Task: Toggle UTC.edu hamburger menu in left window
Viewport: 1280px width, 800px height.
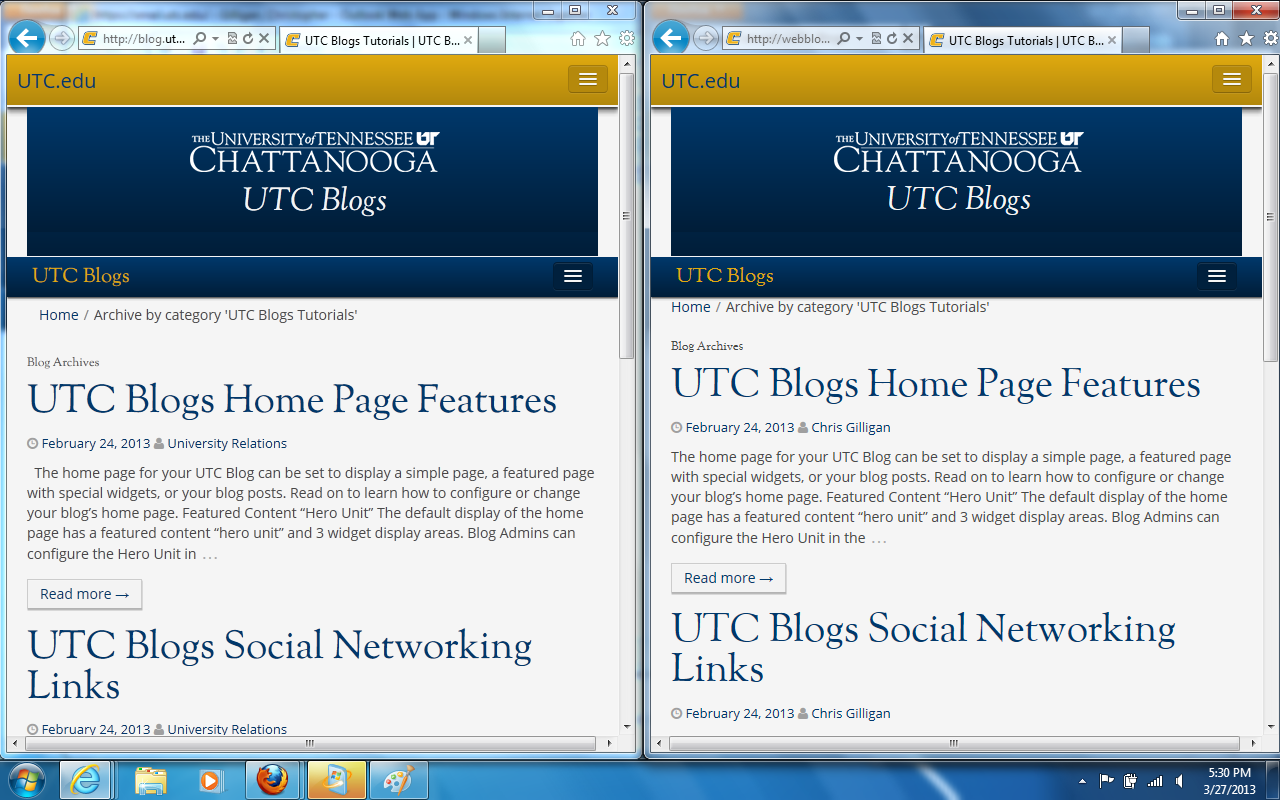Action: tap(587, 80)
